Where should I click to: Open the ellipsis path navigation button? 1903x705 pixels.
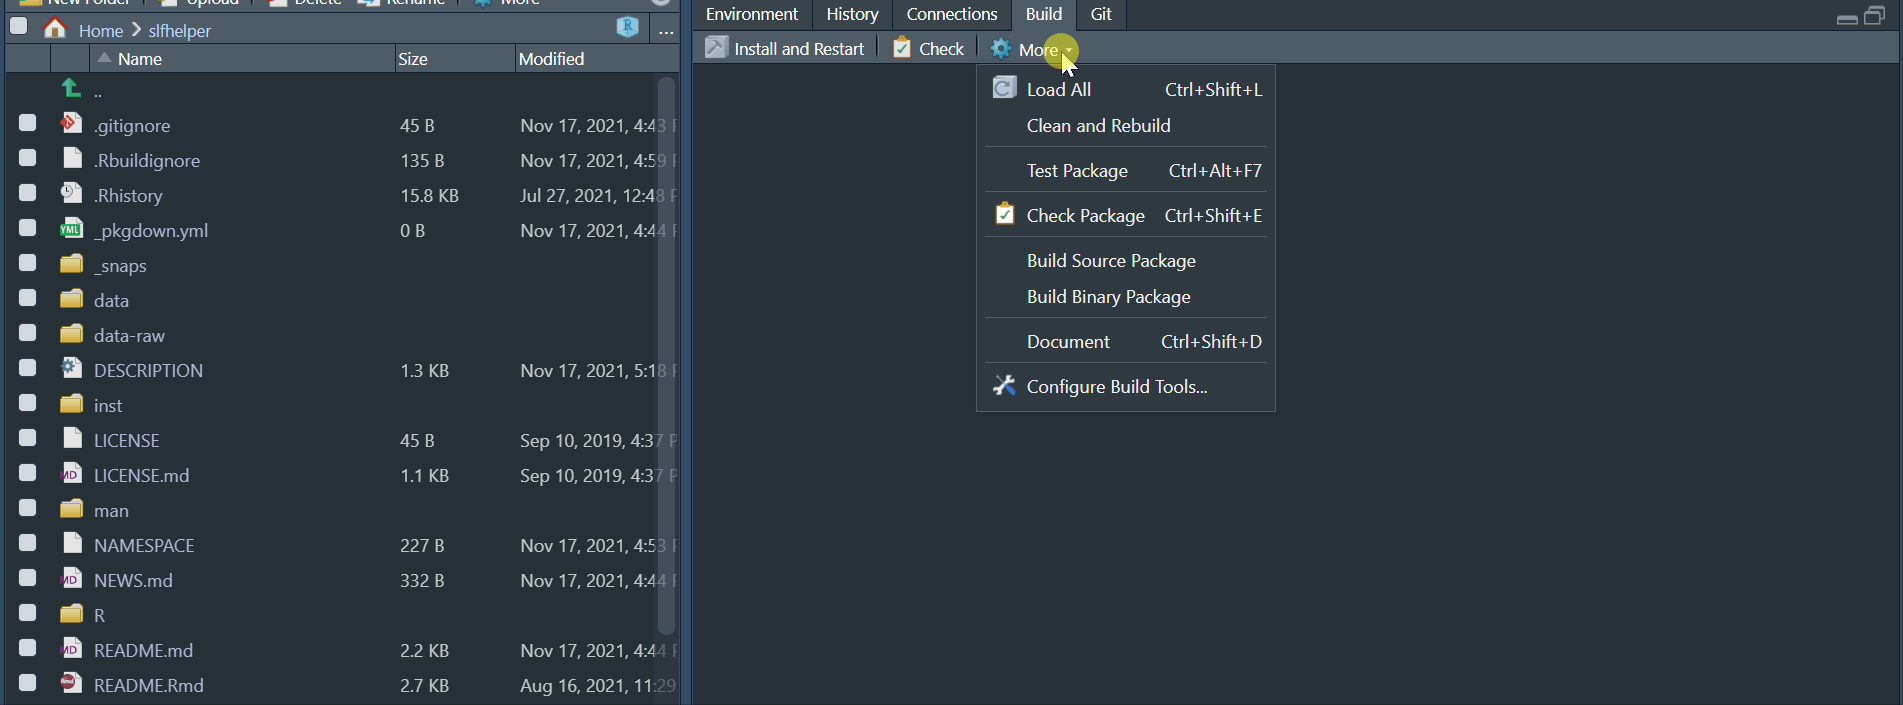[665, 31]
